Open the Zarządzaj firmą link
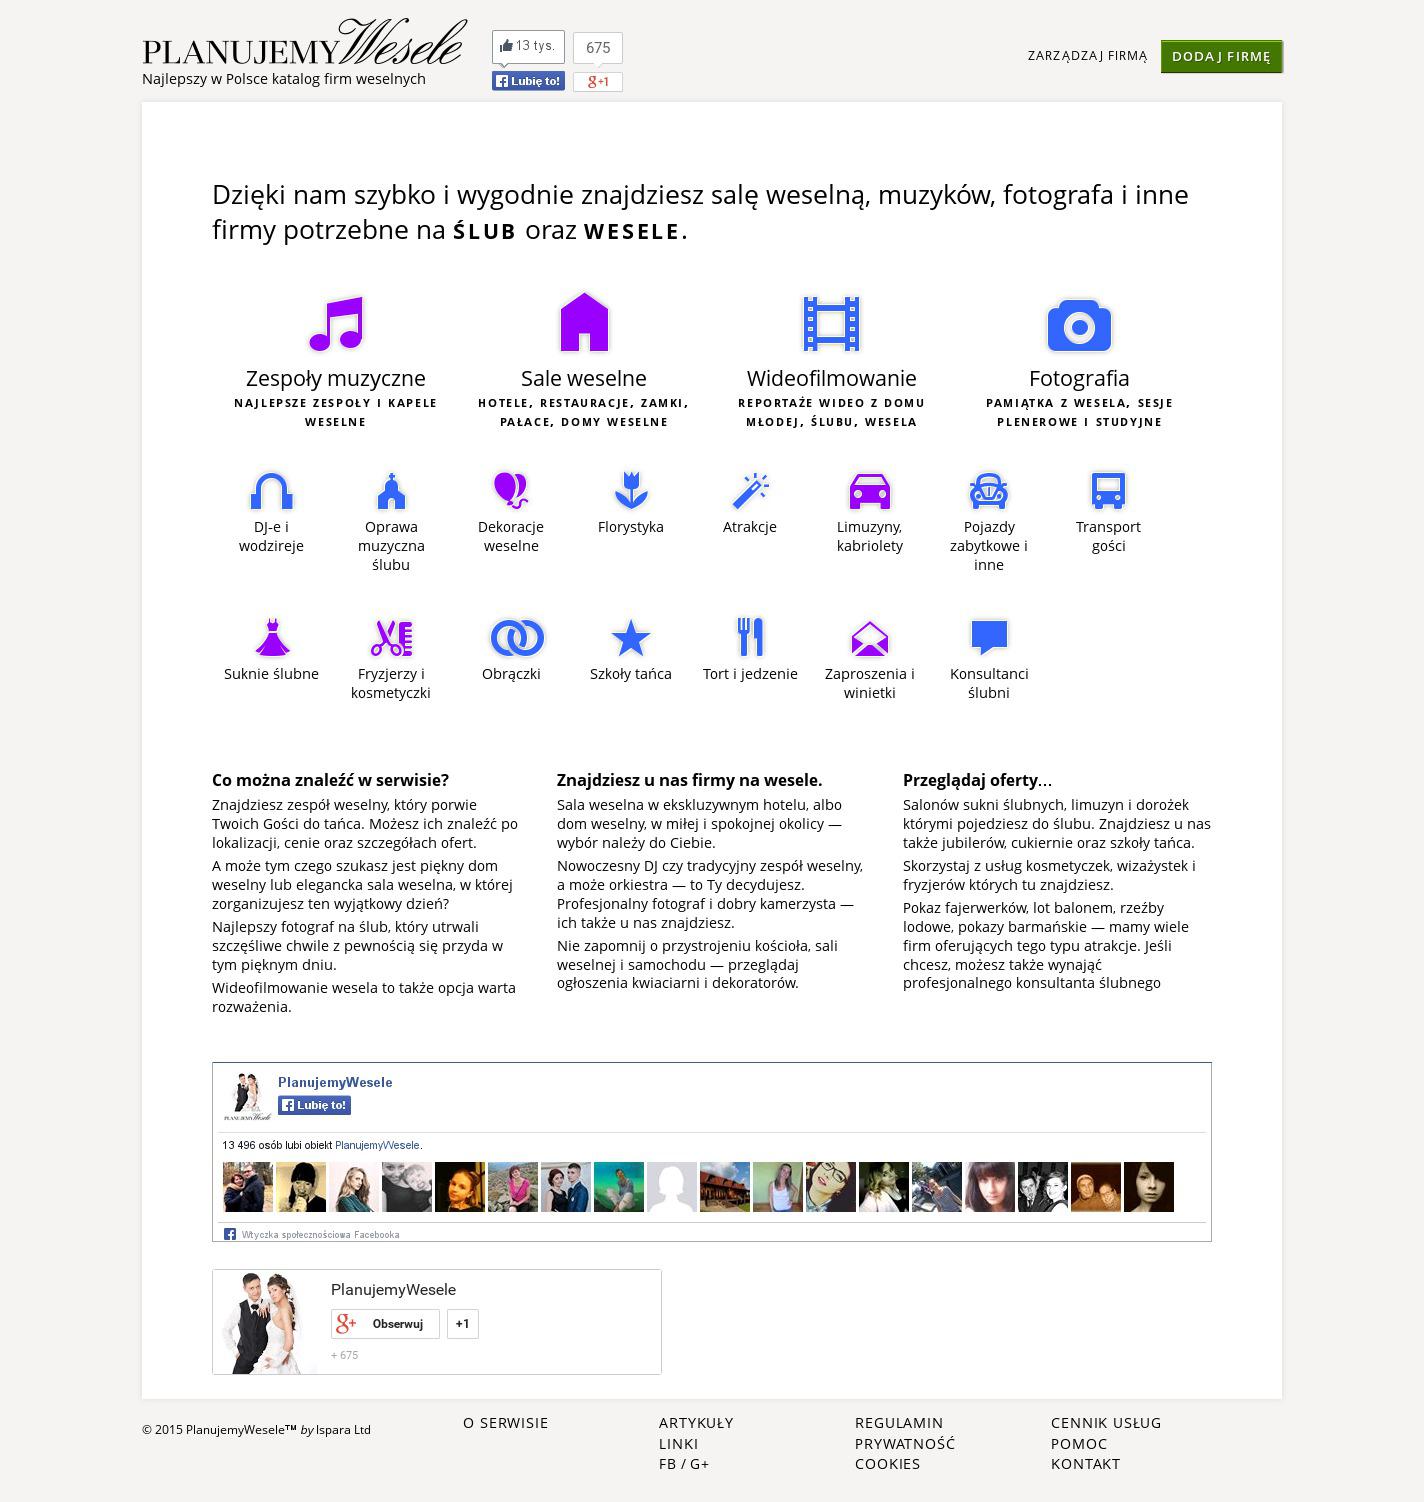The height and width of the screenshot is (1502, 1424). pos(1087,56)
